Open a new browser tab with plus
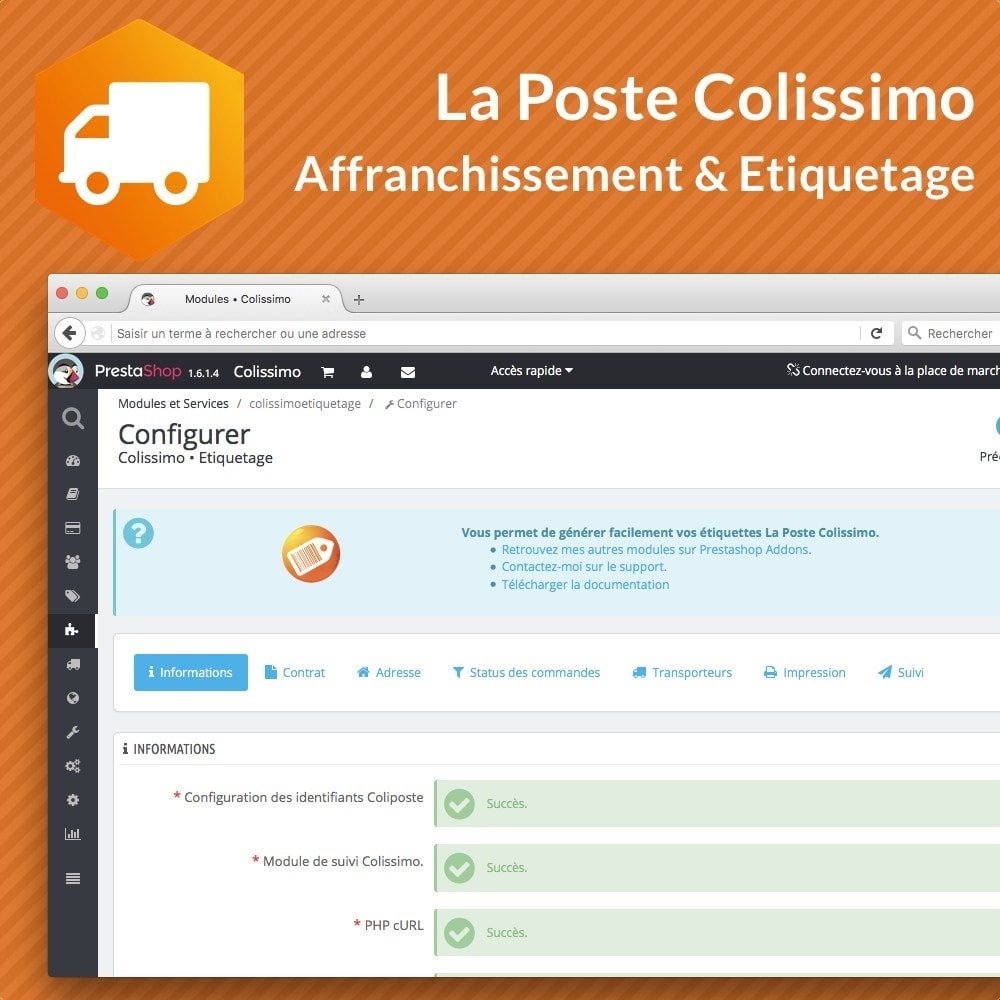The image size is (1000, 1000). tap(359, 299)
